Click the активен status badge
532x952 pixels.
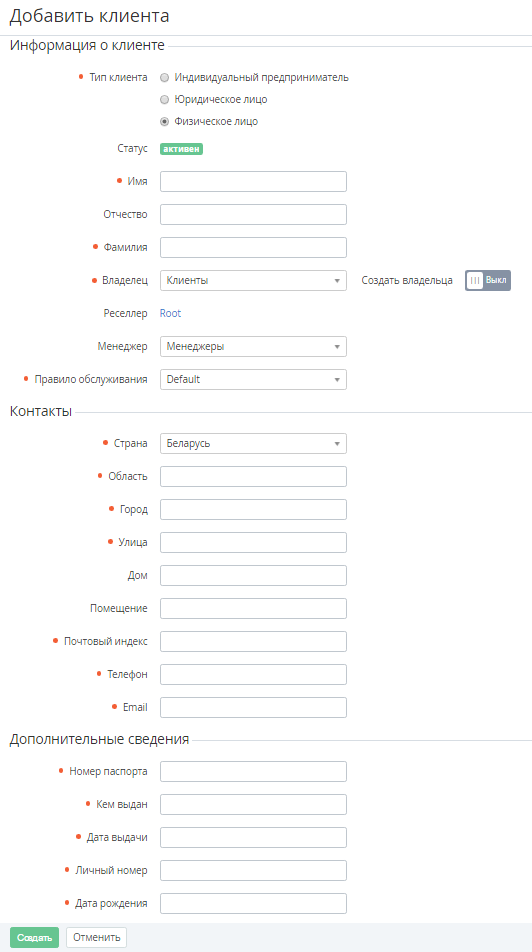[181, 149]
